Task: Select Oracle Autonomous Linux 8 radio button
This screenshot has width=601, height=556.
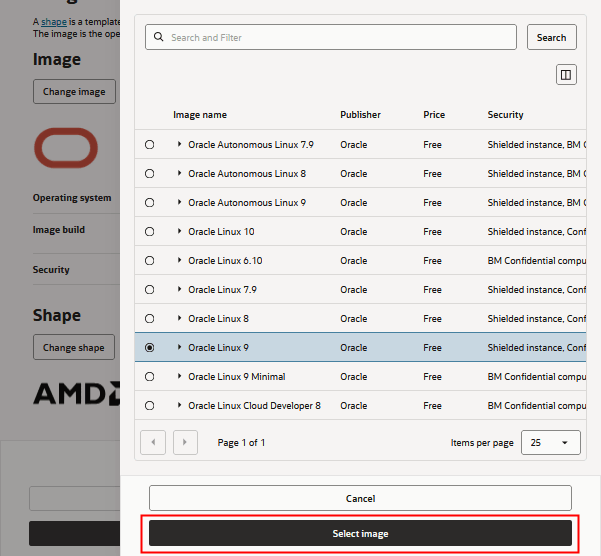Action: point(149,174)
